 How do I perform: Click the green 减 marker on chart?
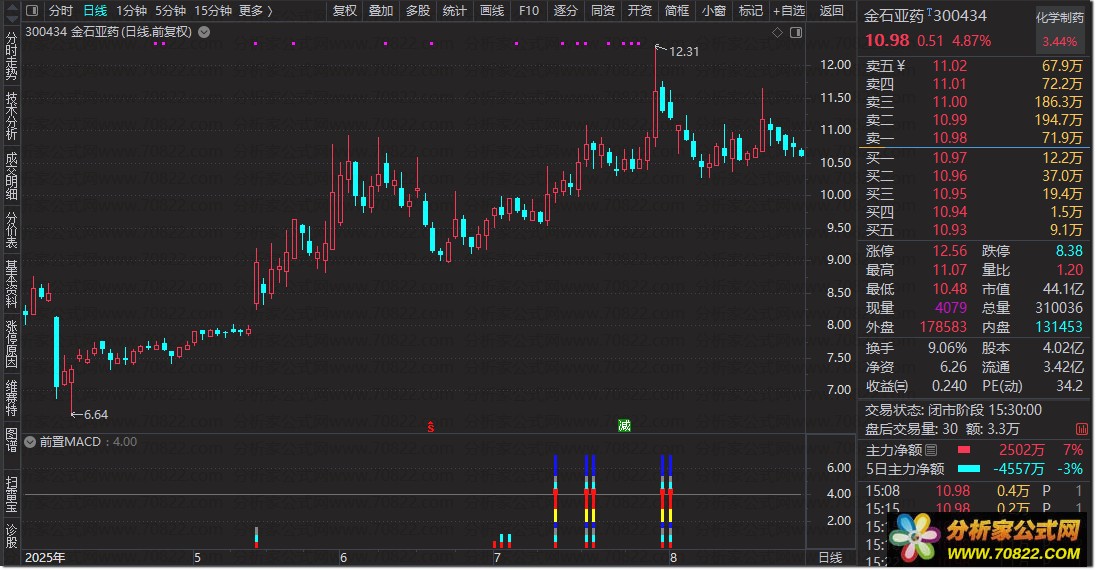click(x=625, y=426)
